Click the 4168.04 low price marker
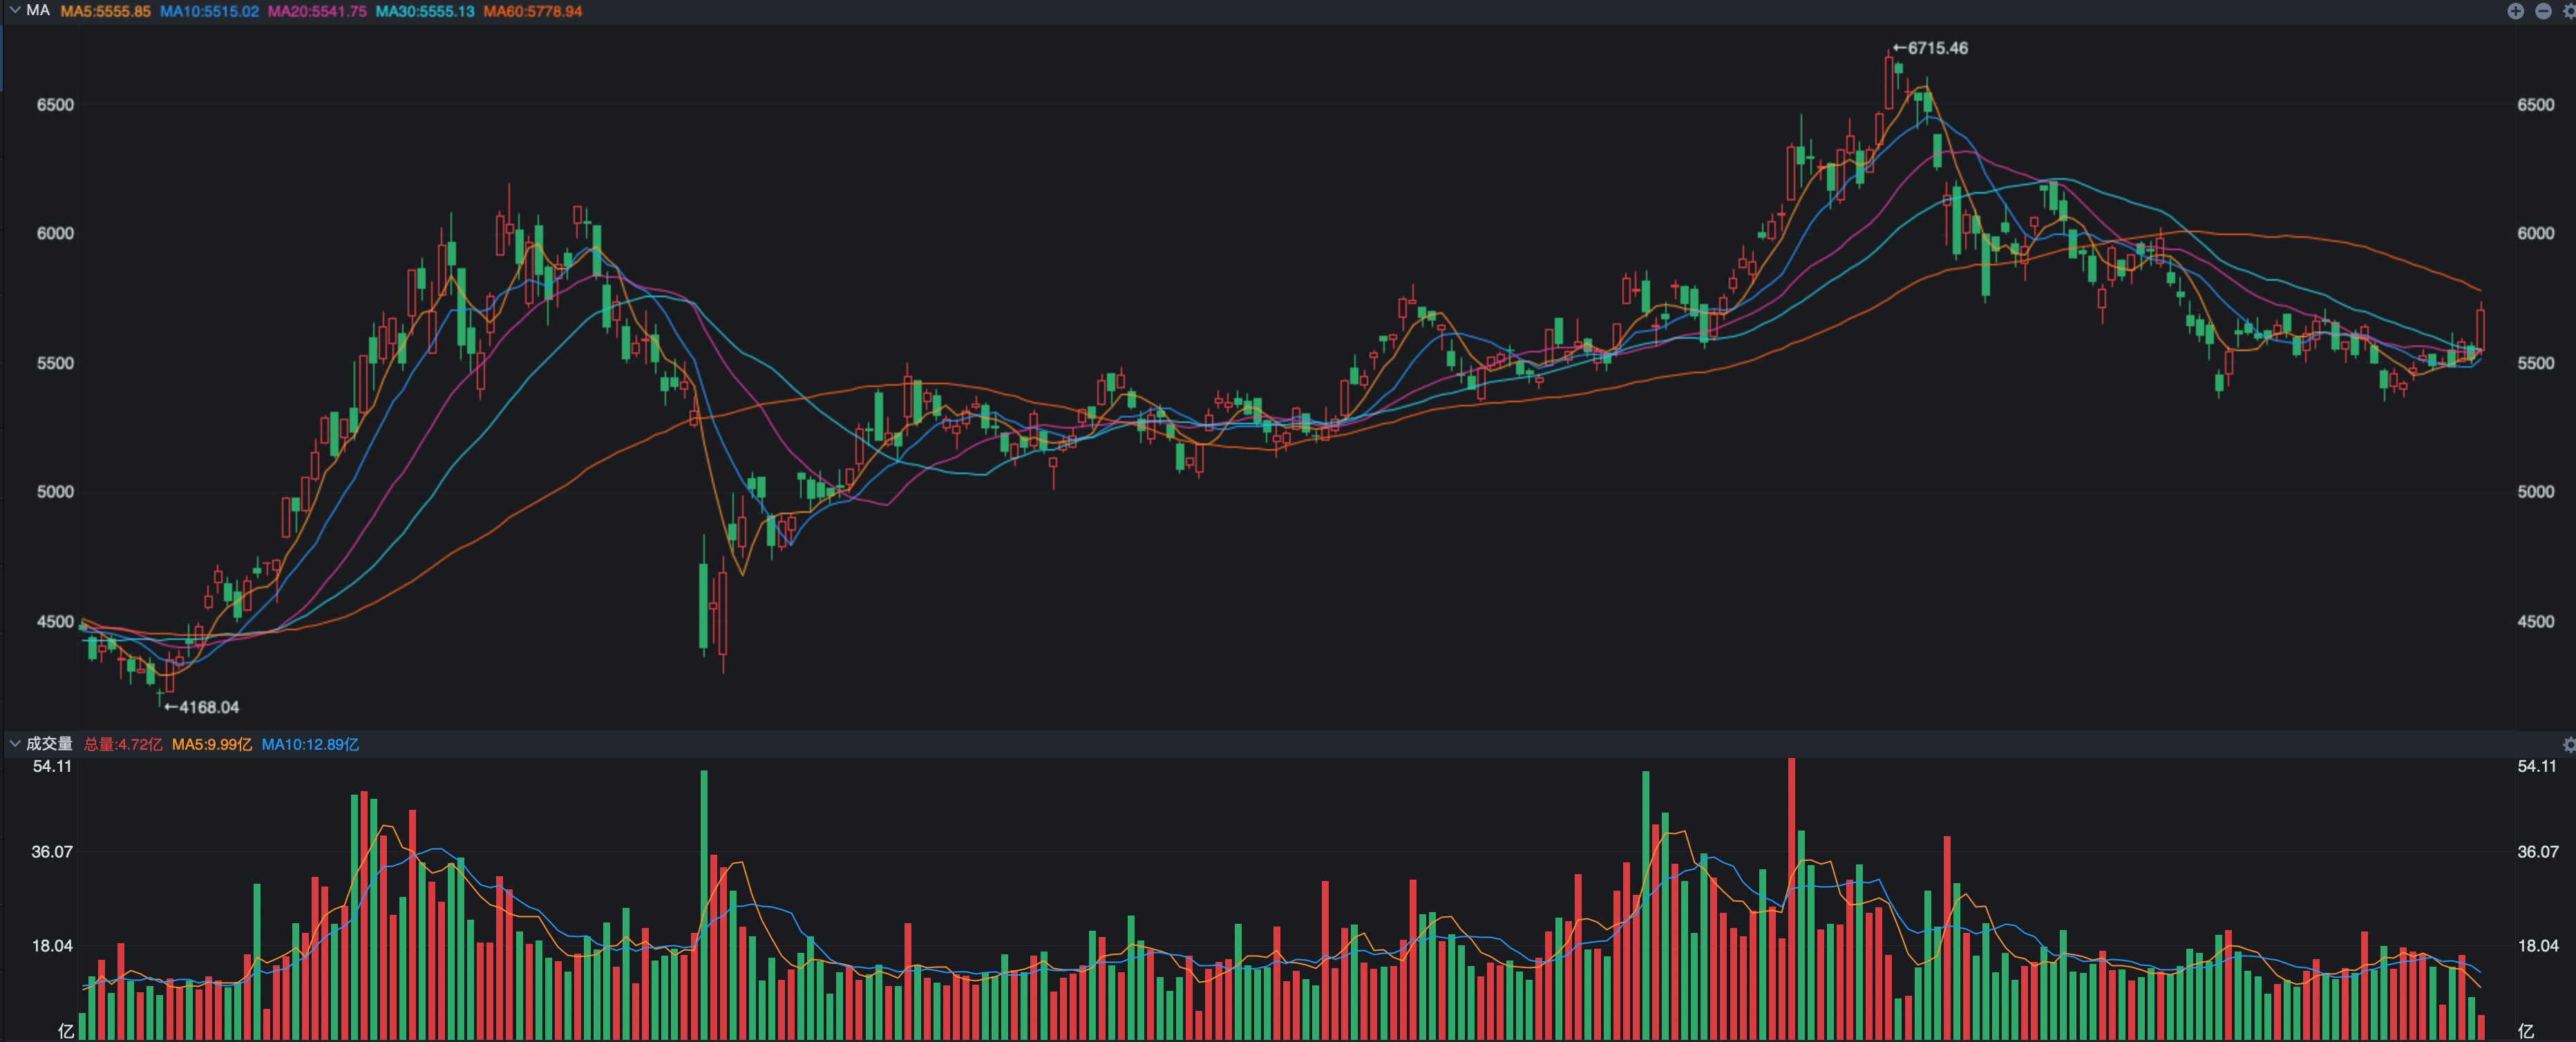 click(x=201, y=707)
